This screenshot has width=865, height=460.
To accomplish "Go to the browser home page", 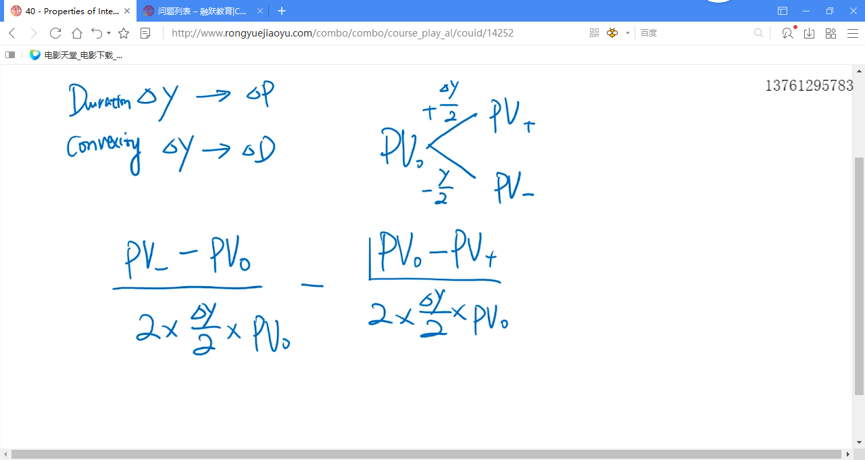I will [77, 33].
